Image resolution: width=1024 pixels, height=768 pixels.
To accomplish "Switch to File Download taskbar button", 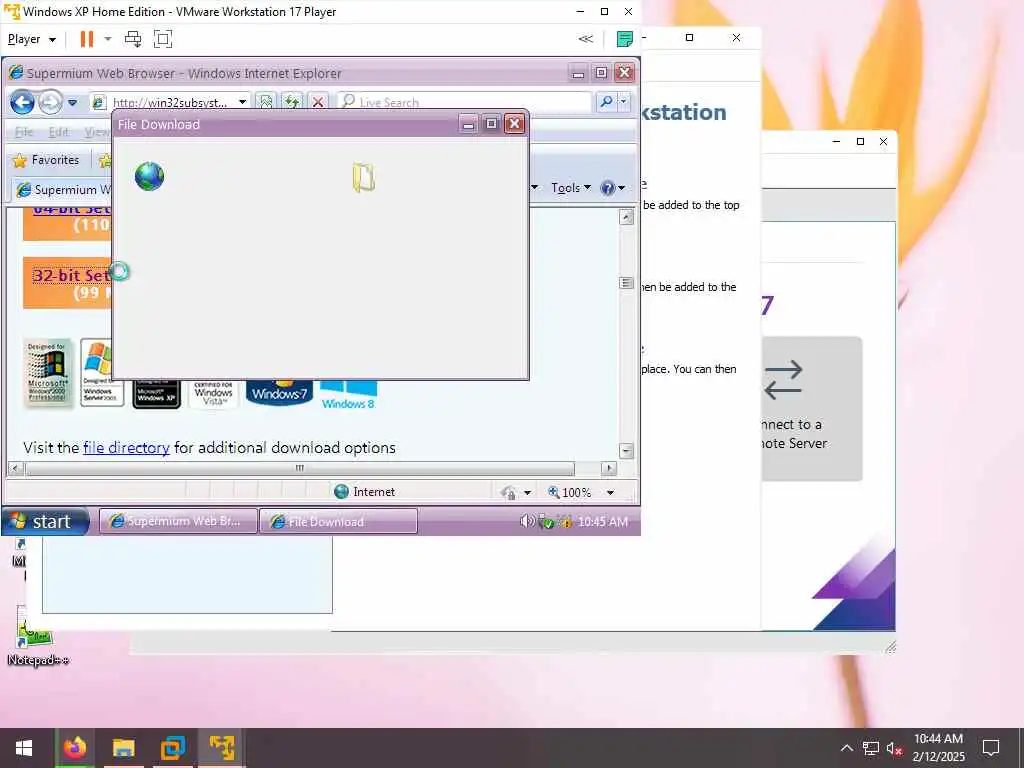I will point(338,521).
